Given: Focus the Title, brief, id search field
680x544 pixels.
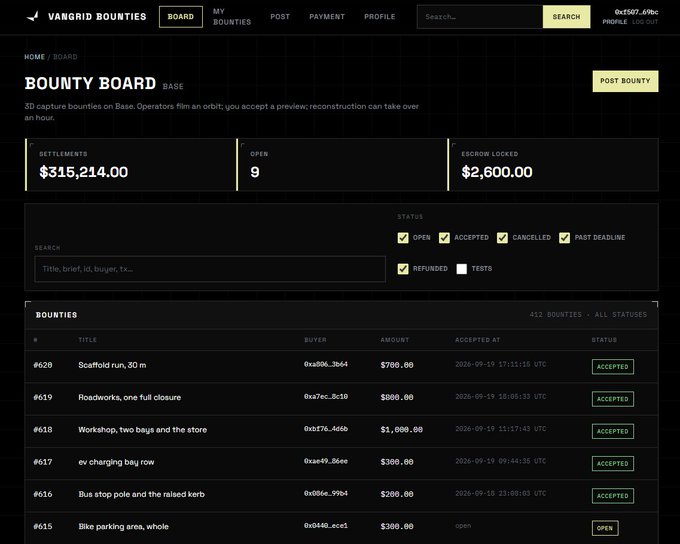Looking at the screenshot, I should point(210,269).
